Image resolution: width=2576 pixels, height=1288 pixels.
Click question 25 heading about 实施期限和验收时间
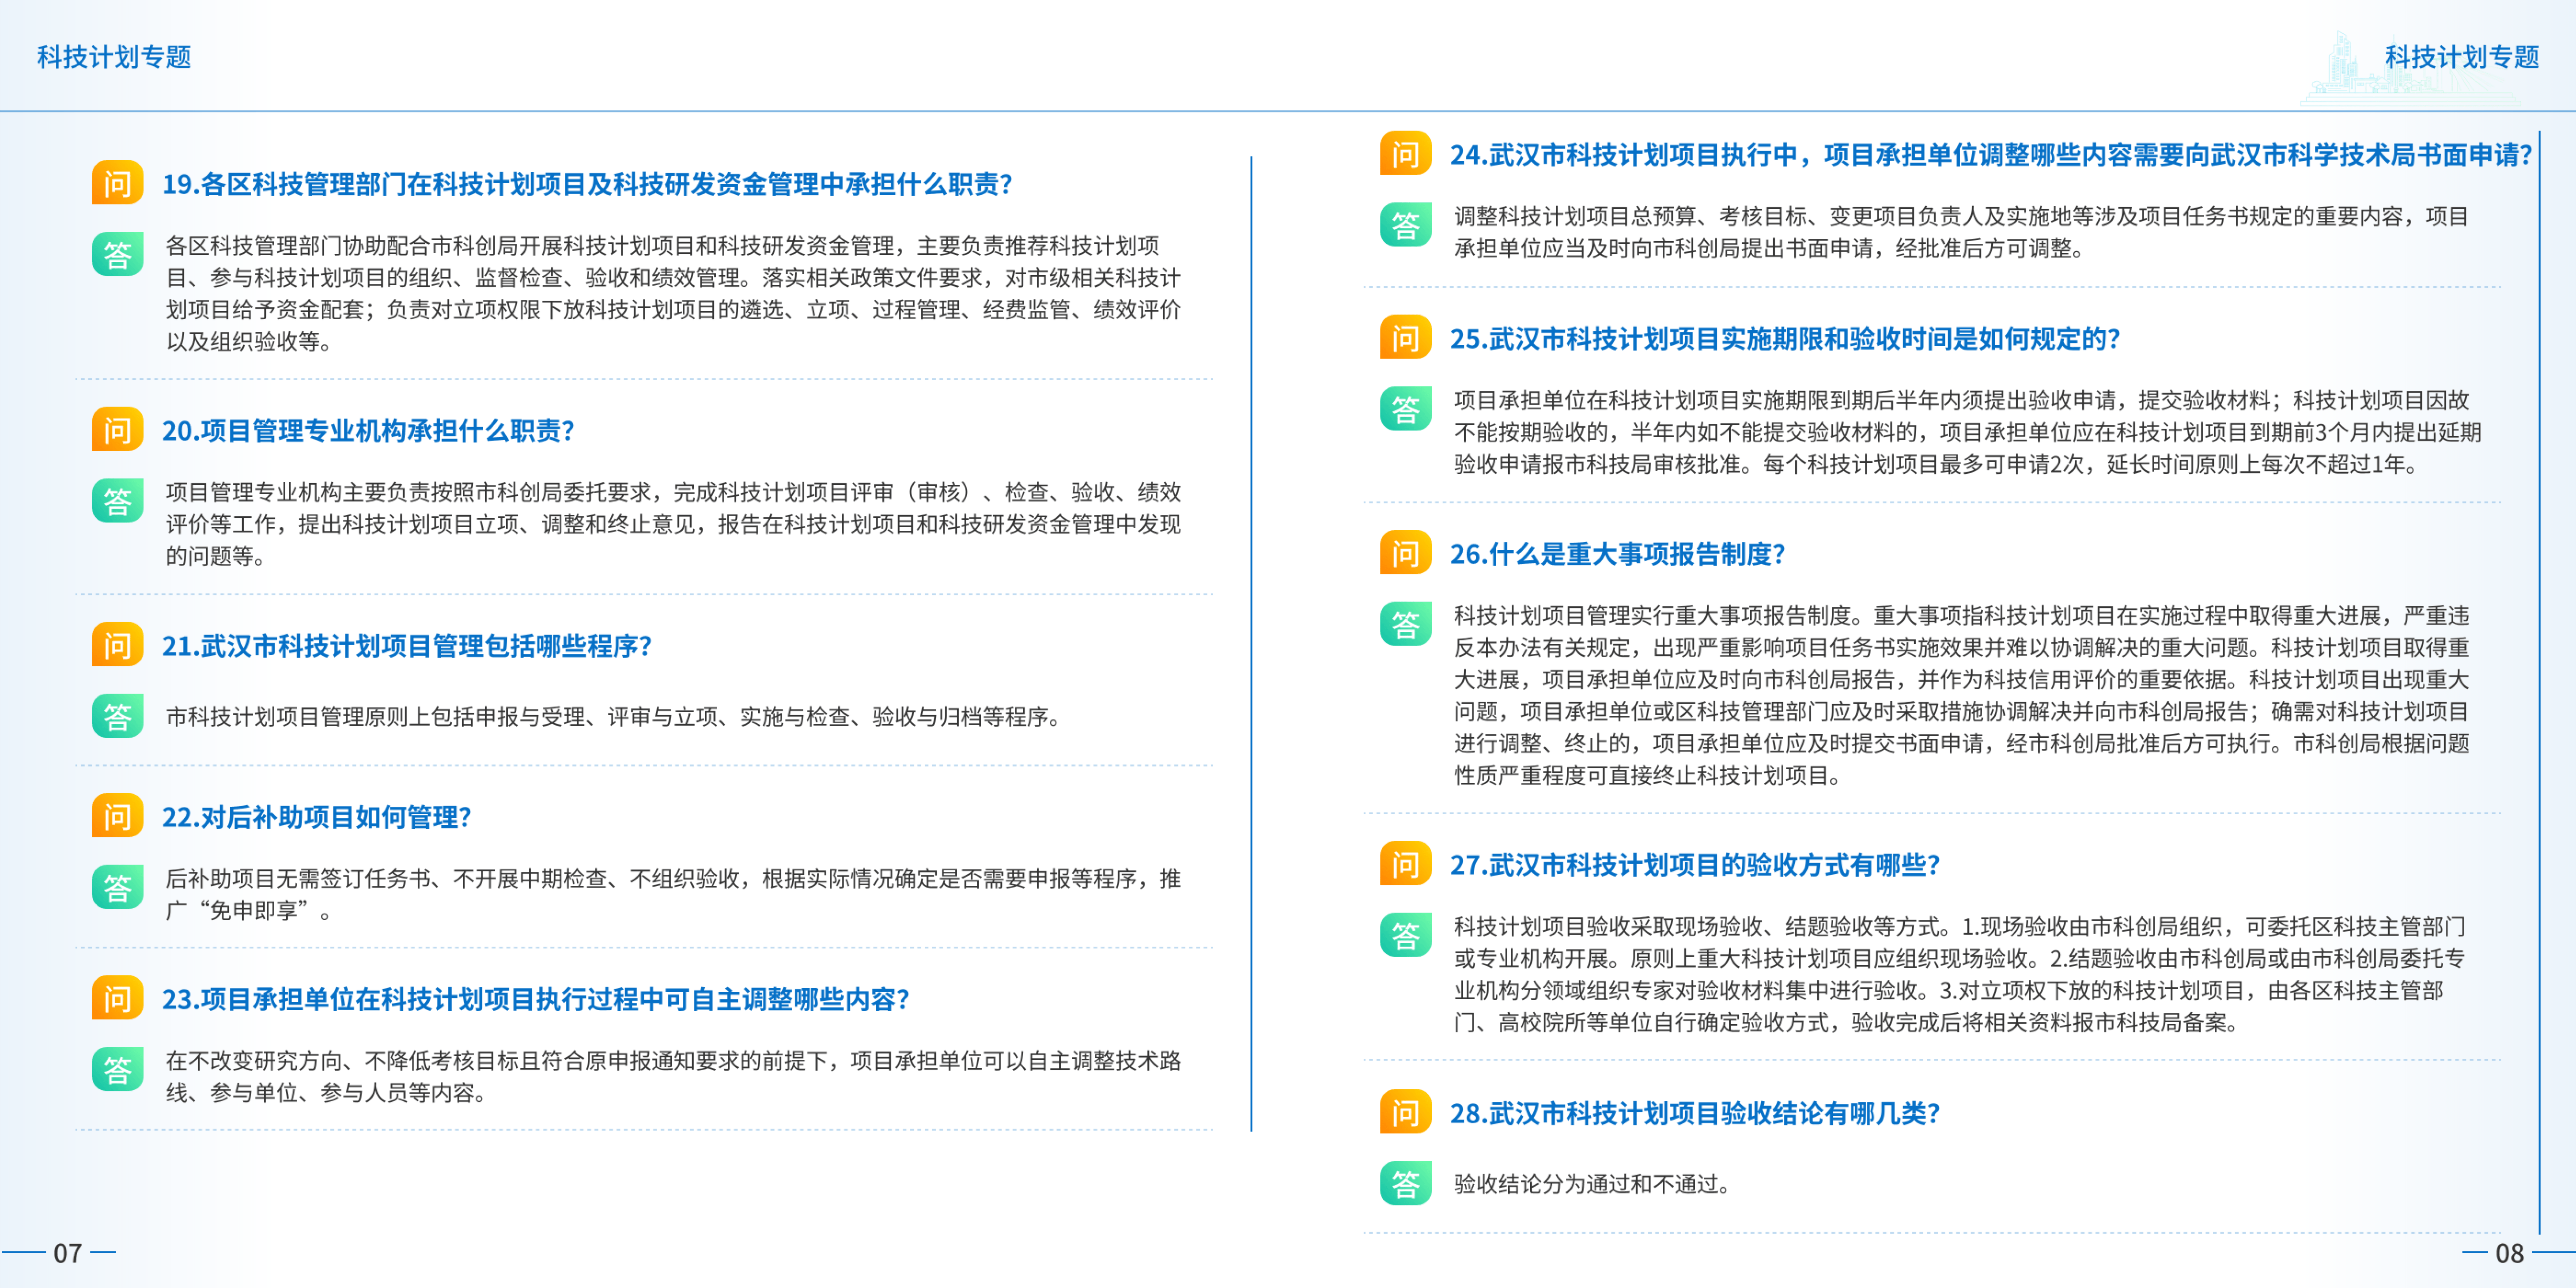tap(1785, 339)
